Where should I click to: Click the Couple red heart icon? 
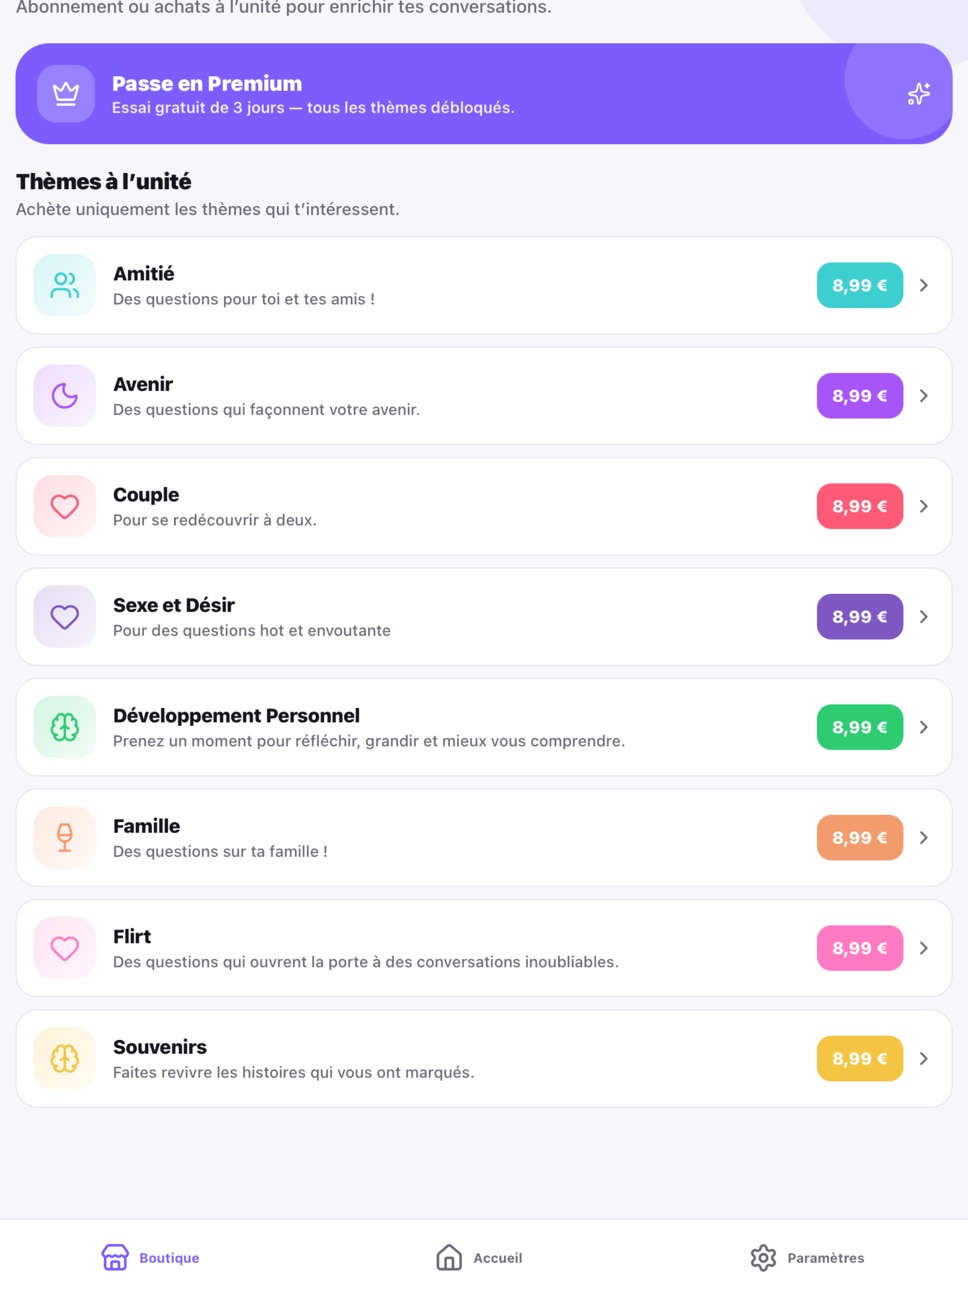pyautogui.click(x=65, y=506)
